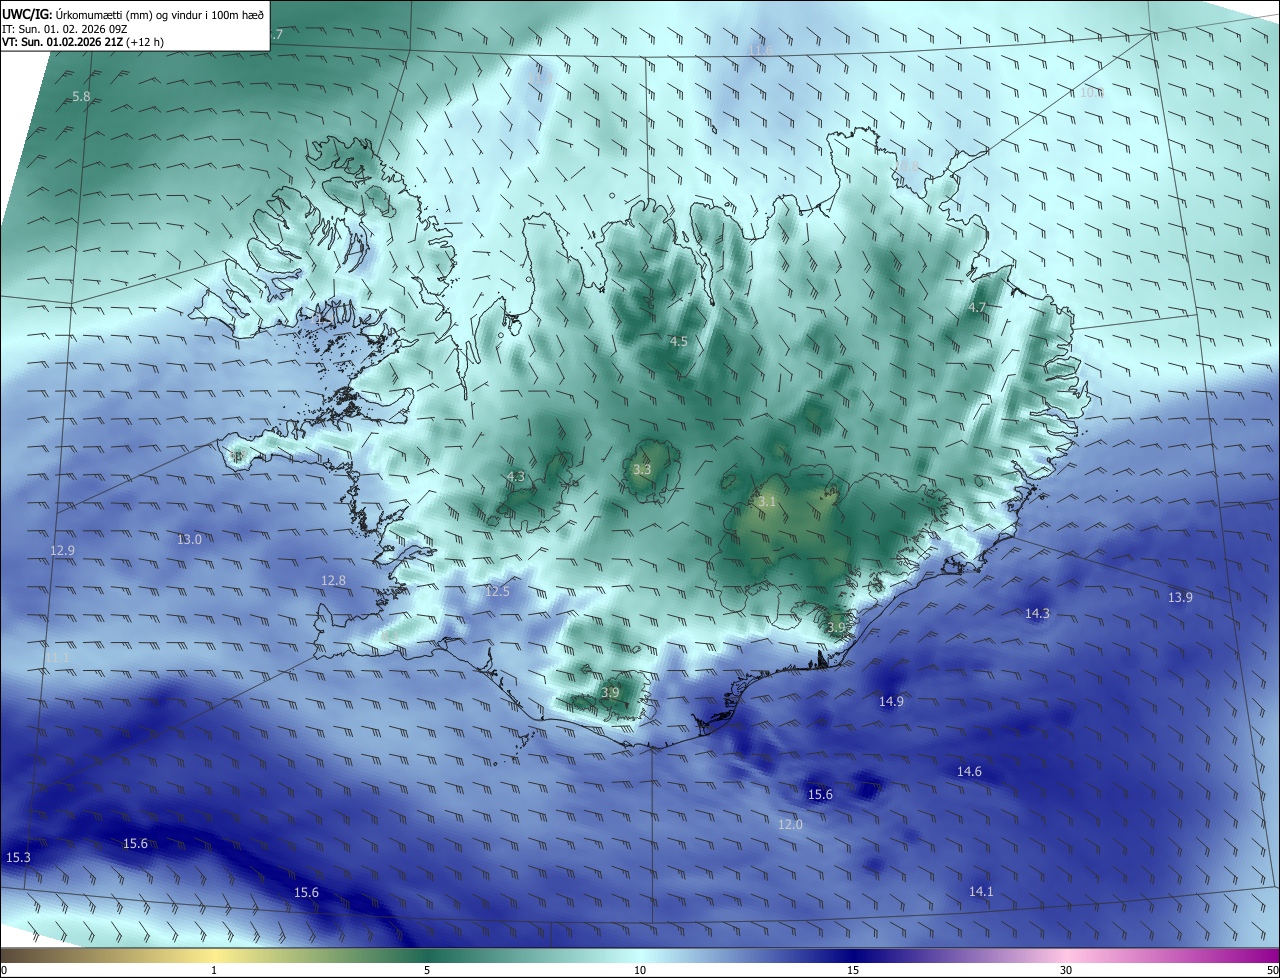This screenshot has height=978, width=1280.
Task: Select the 4.7 value in east Iceland
Action: click(x=978, y=308)
